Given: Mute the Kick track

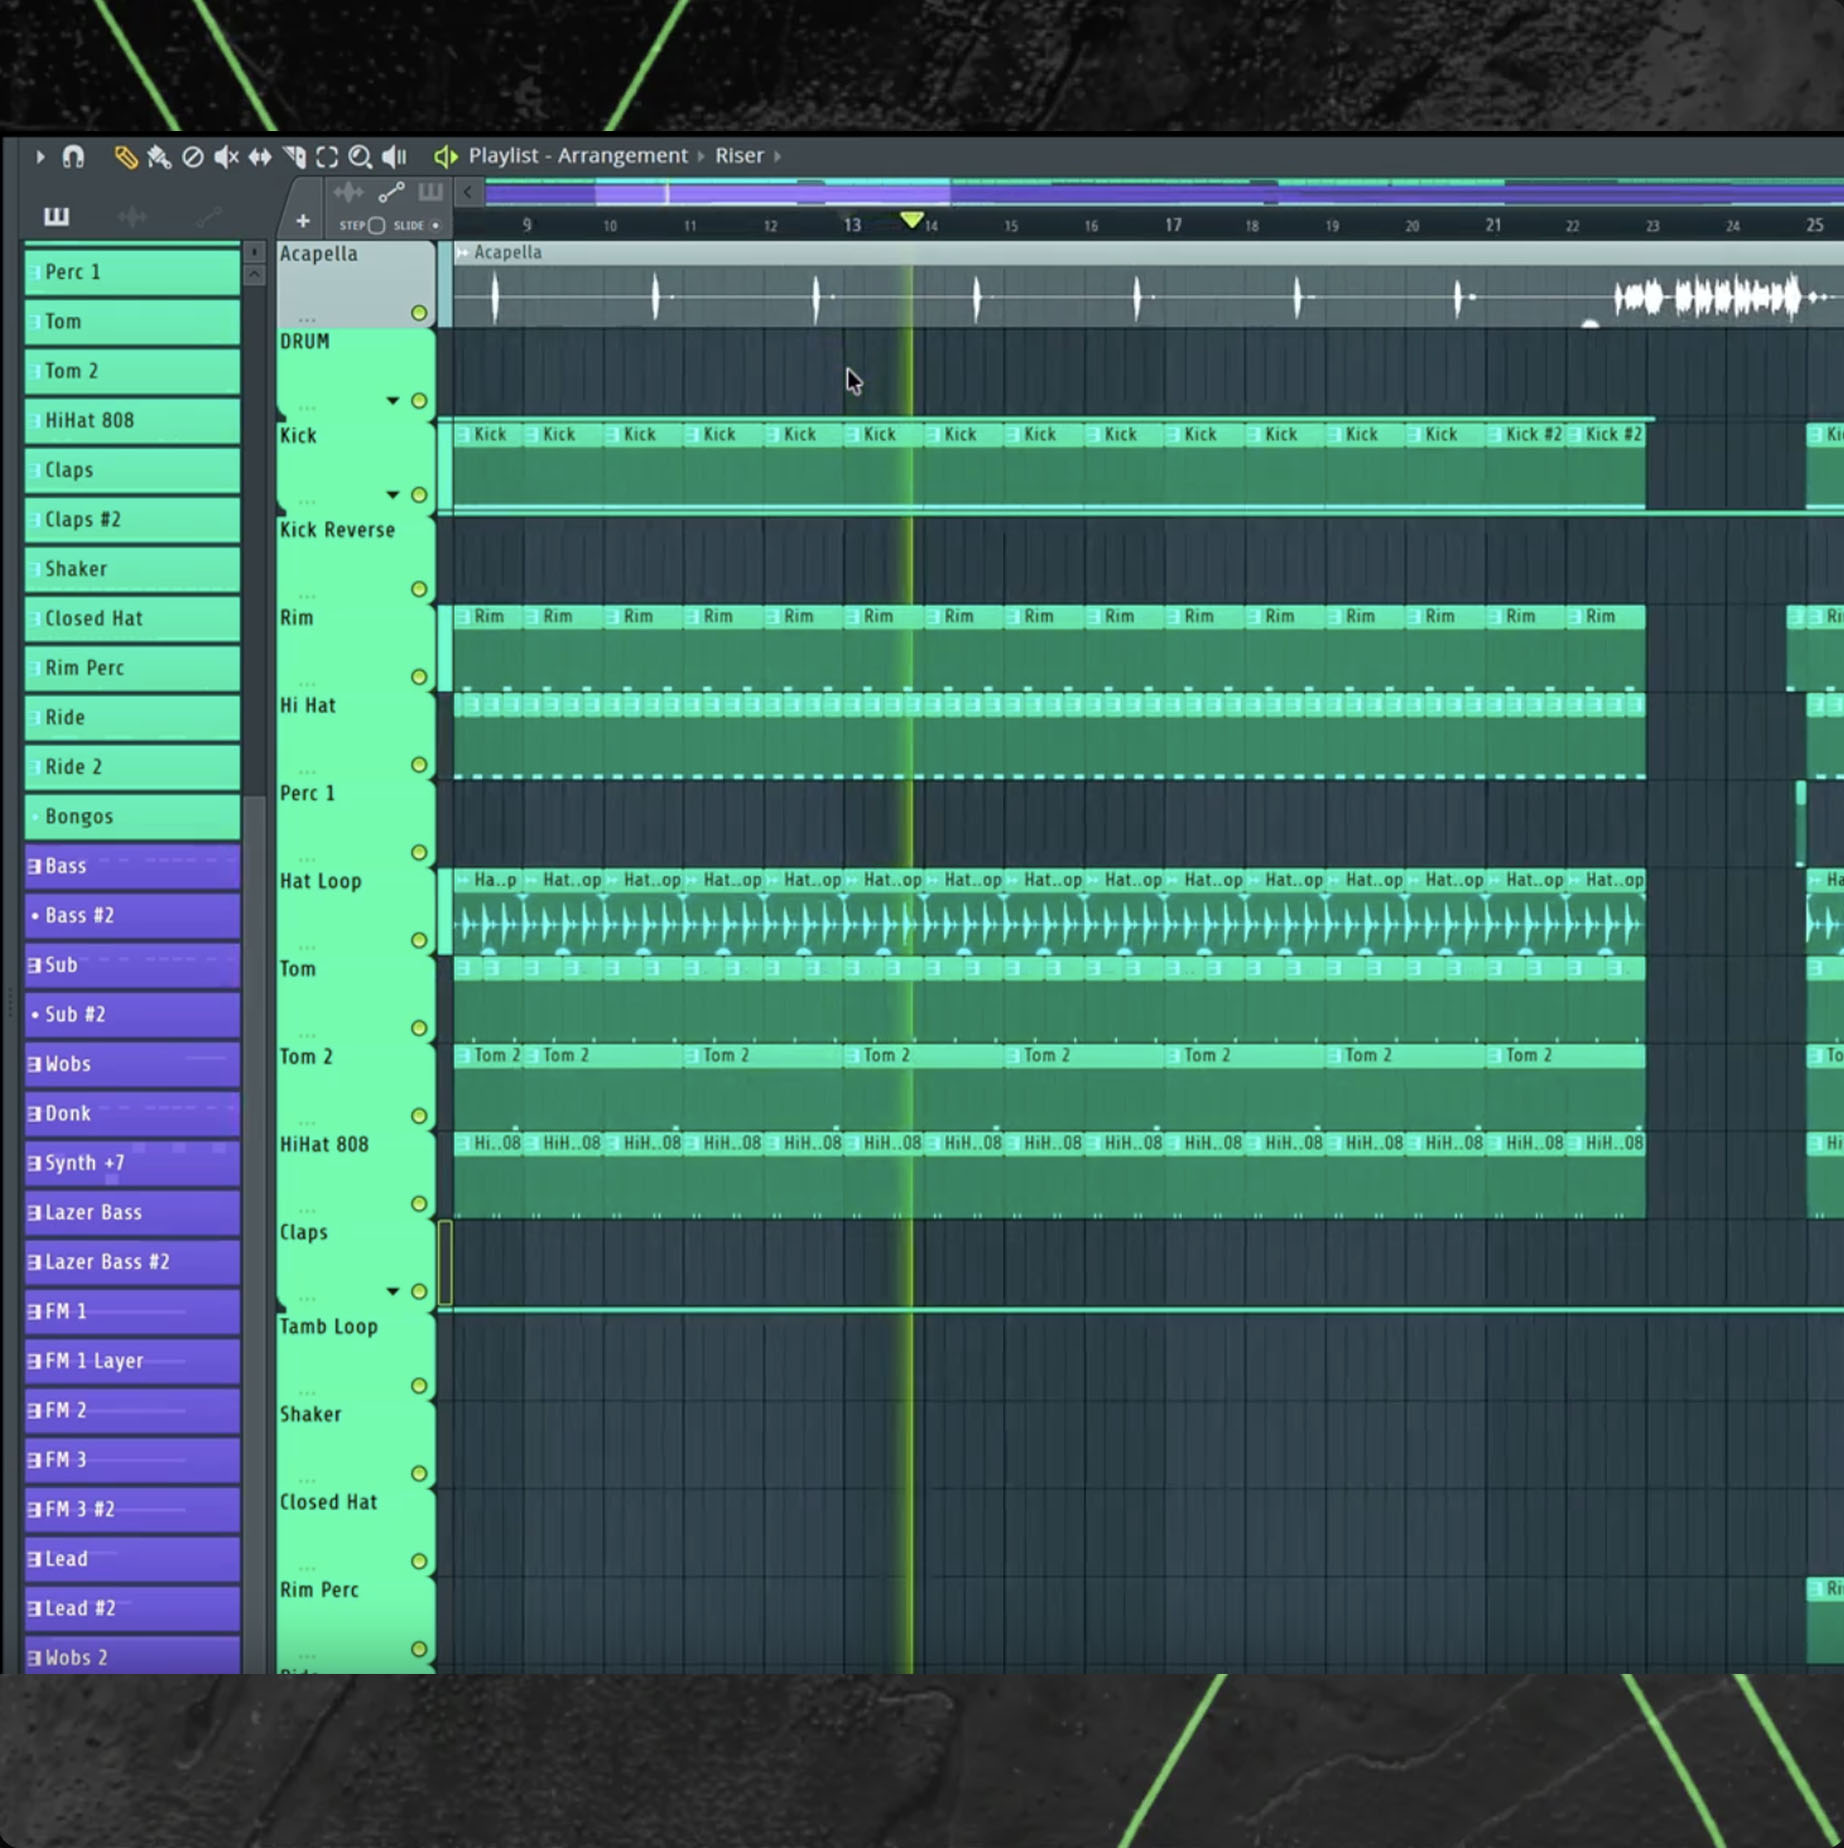Looking at the screenshot, I should (419, 495).
